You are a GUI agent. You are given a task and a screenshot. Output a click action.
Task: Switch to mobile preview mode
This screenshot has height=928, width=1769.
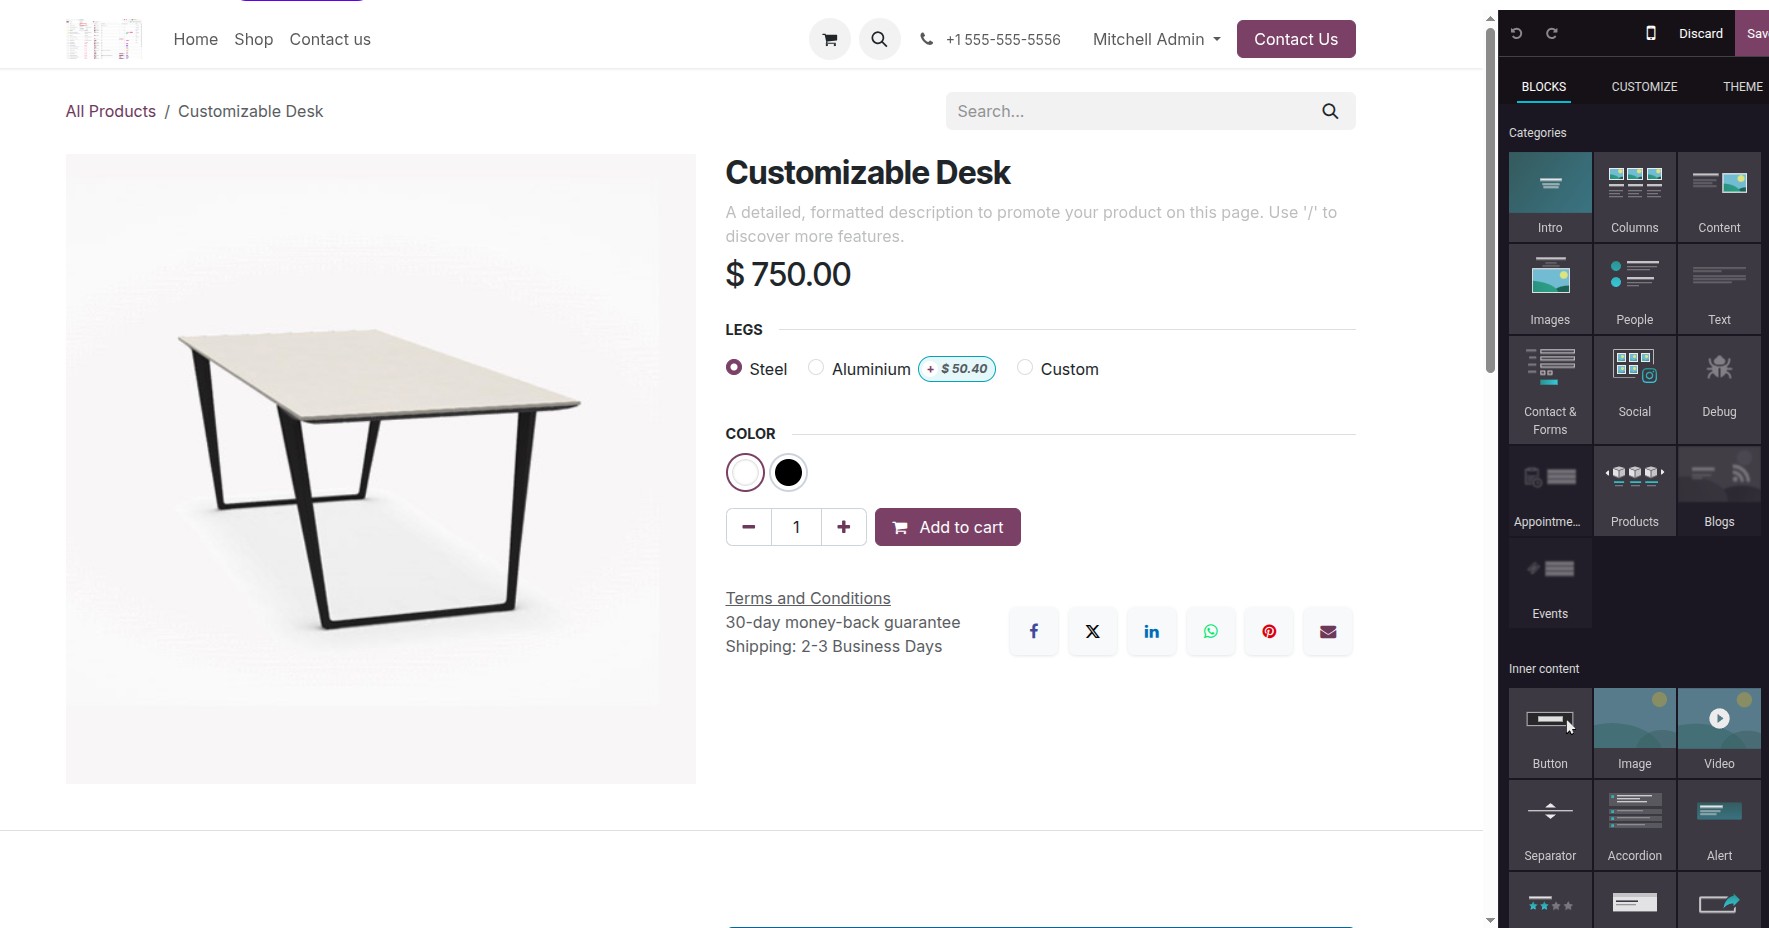[1650, 33]
